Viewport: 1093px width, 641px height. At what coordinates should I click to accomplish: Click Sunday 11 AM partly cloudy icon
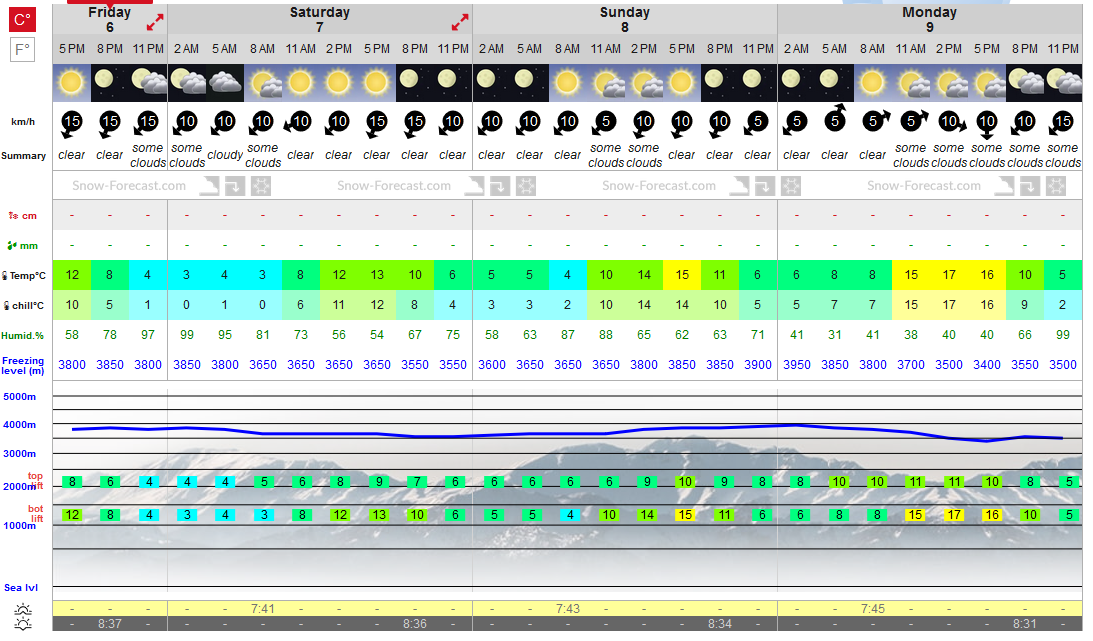click(606, 83)
